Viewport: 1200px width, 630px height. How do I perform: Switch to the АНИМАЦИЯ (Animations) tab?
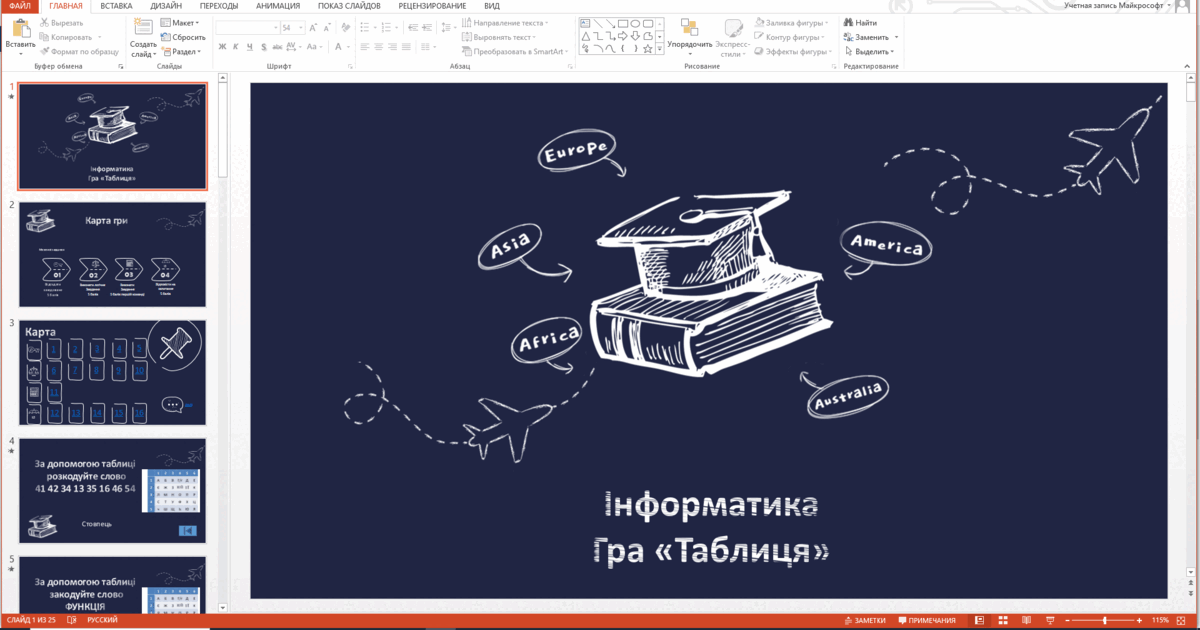(x=279, y=6)
